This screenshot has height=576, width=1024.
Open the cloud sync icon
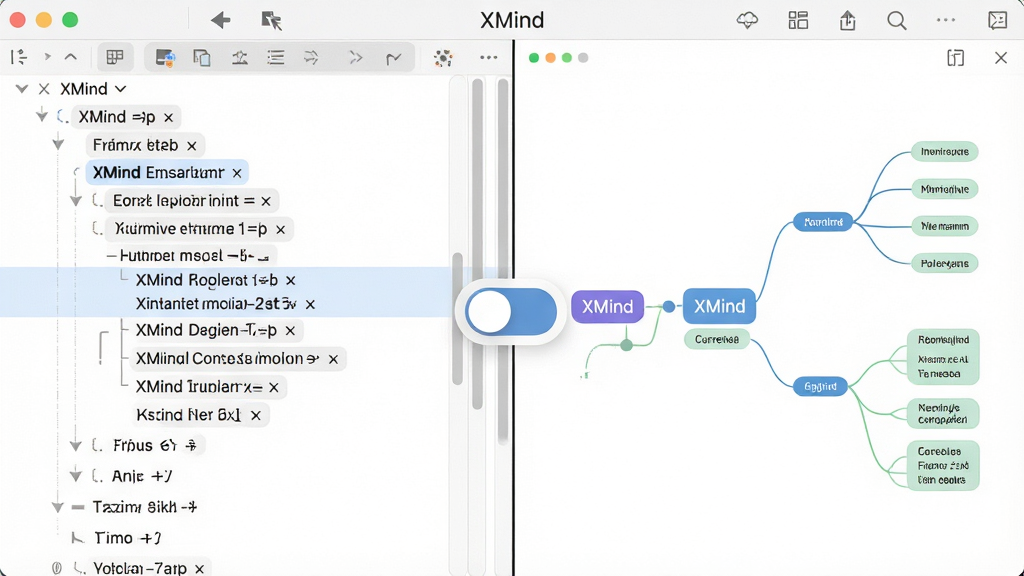pyautogui.click(x=747, y=20)
